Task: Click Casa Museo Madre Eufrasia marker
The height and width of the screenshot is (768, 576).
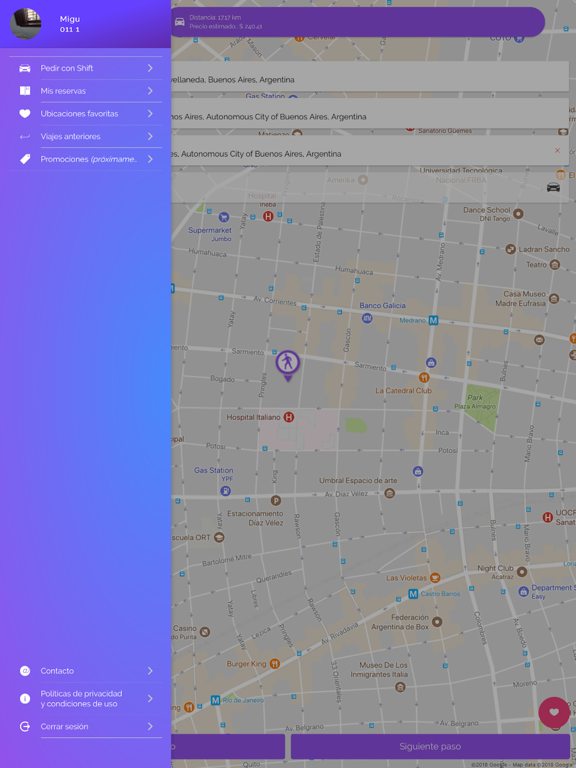Action: click(x=554, y=298)
